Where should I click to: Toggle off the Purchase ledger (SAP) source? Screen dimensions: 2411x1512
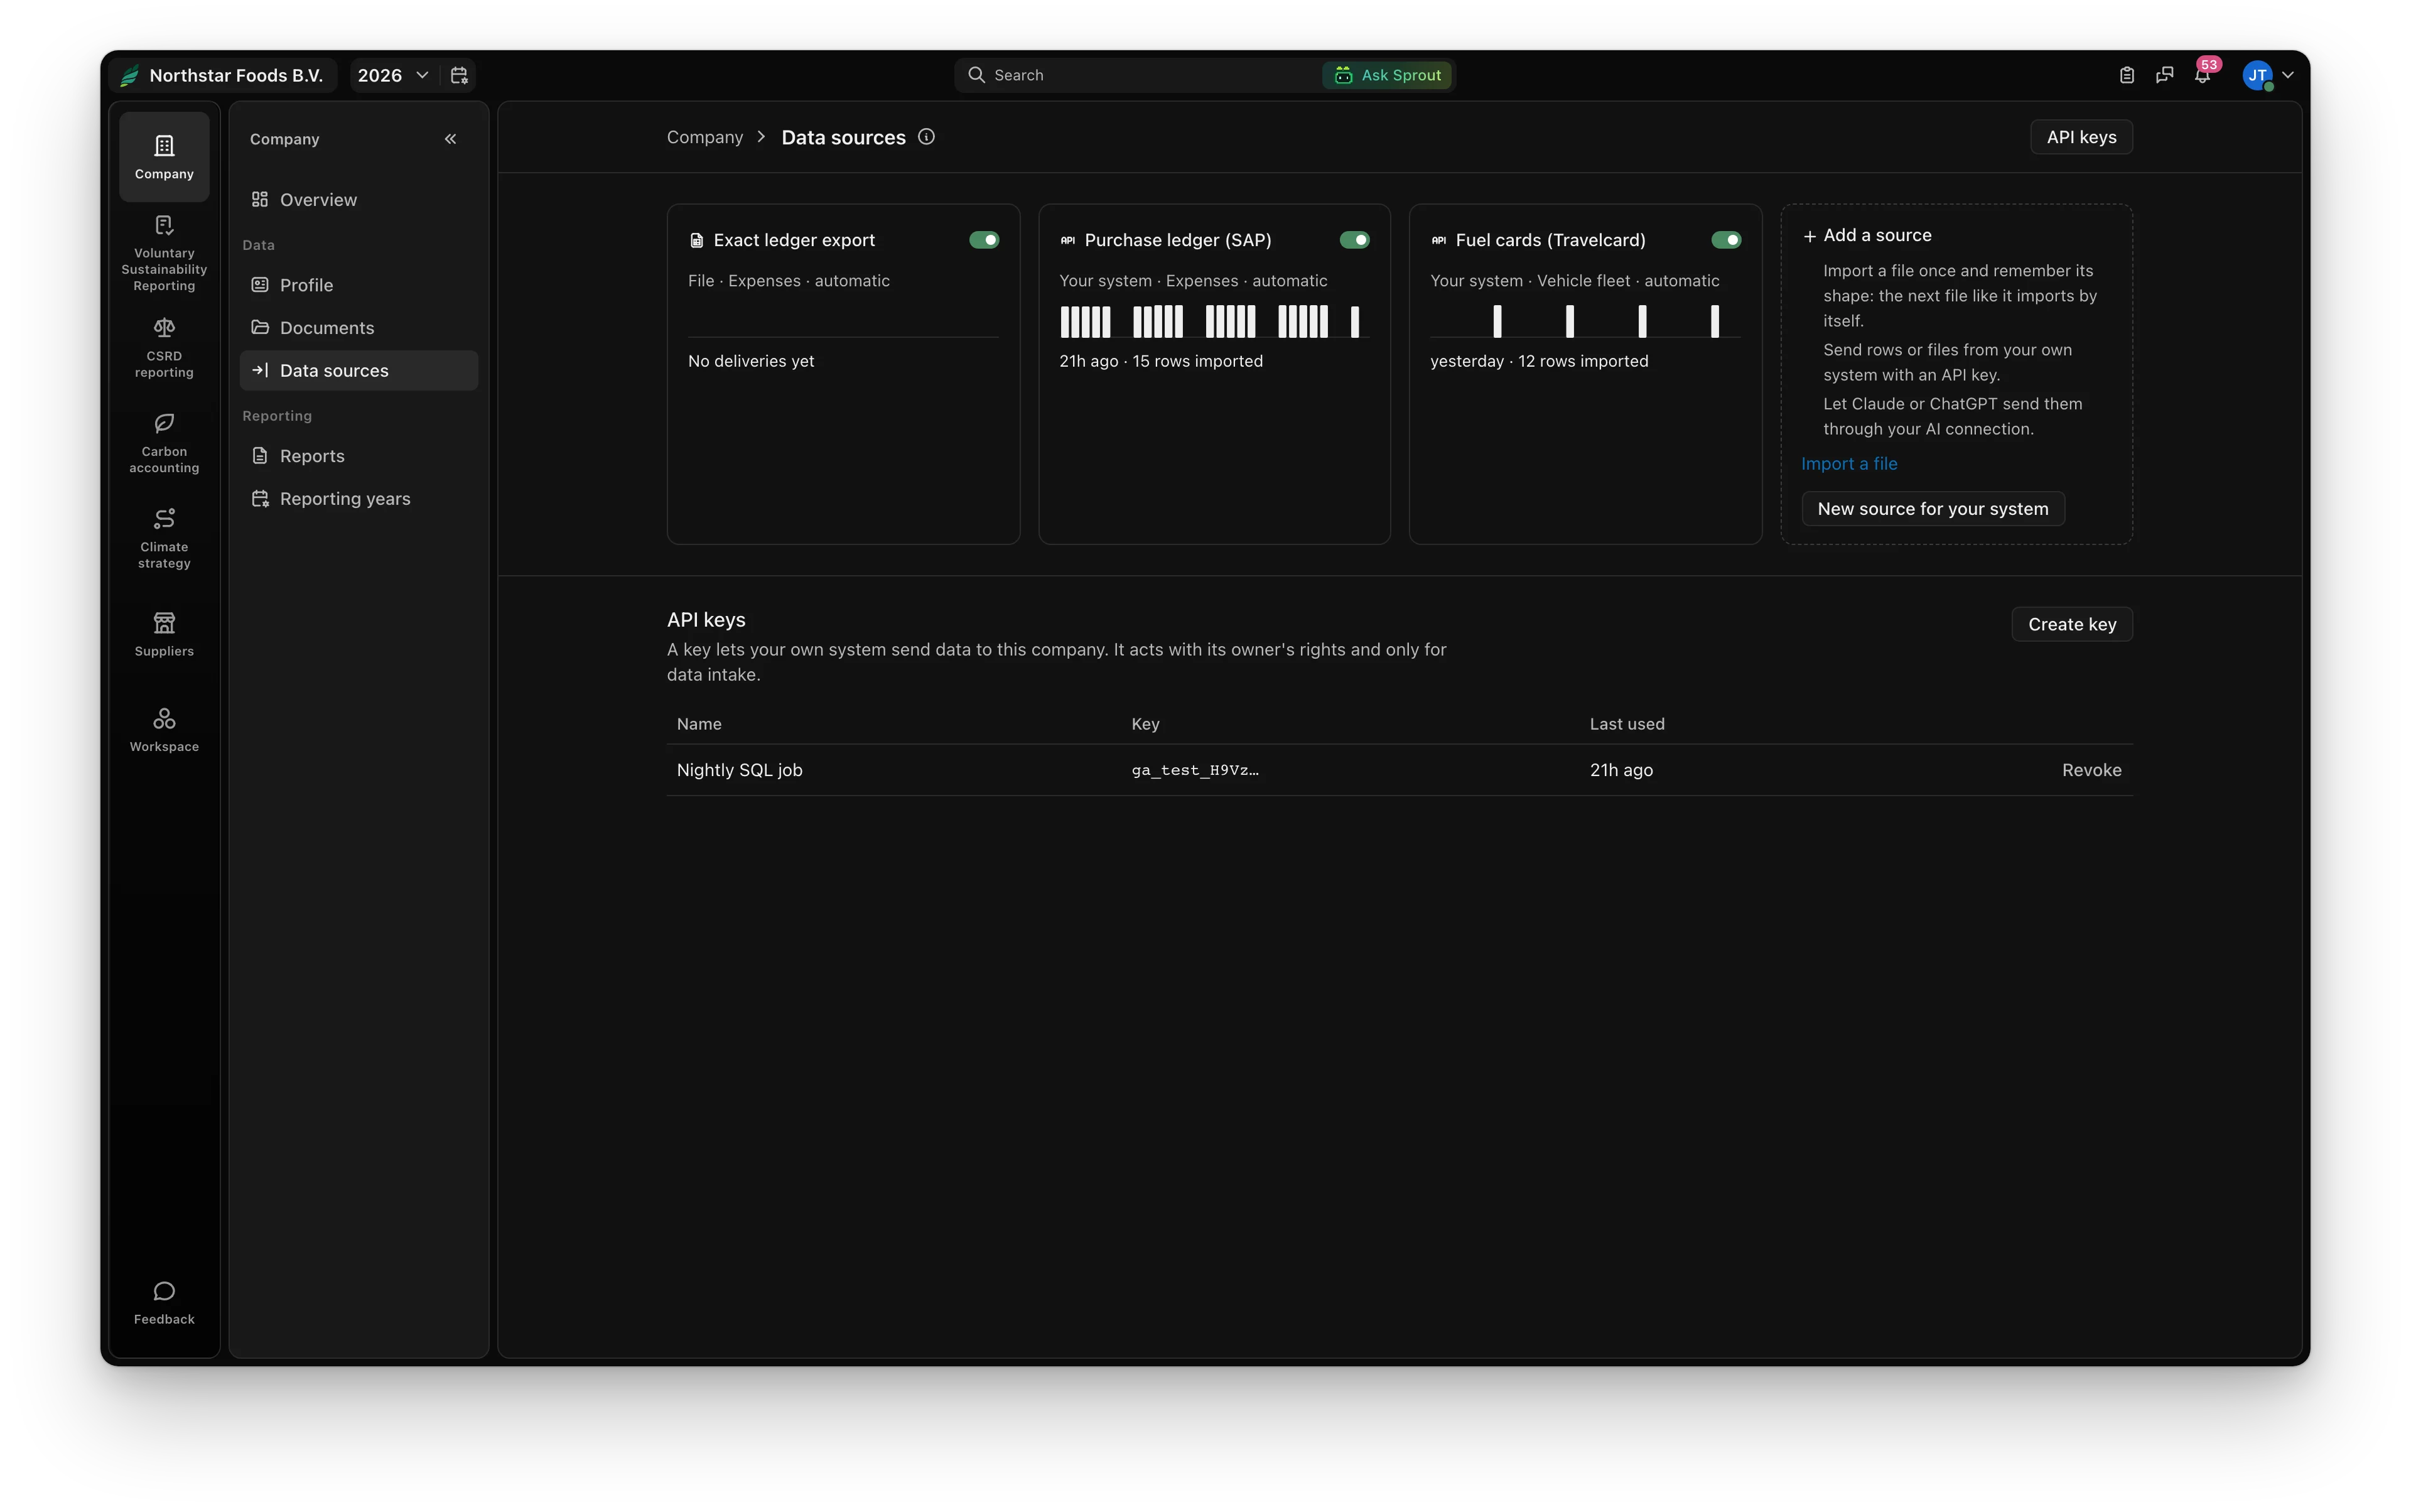[x=1354, y=240]
